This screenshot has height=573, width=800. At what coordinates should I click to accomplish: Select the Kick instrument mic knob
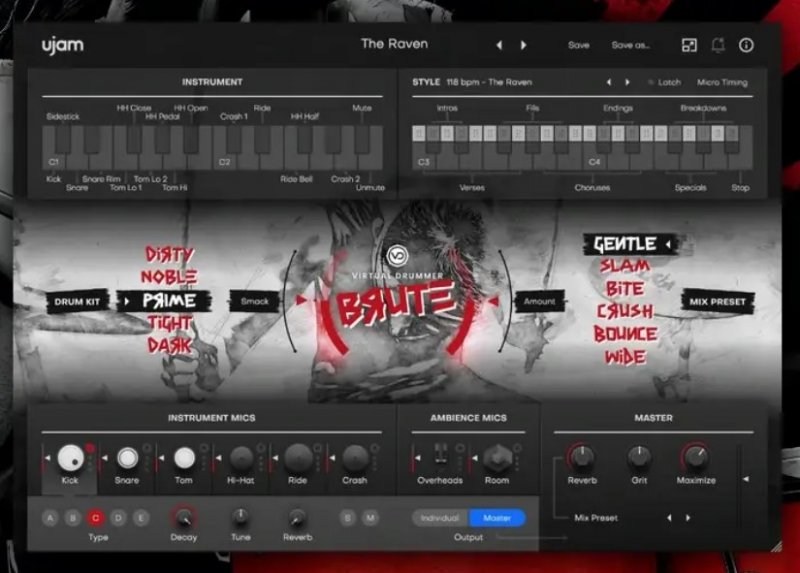70,458
